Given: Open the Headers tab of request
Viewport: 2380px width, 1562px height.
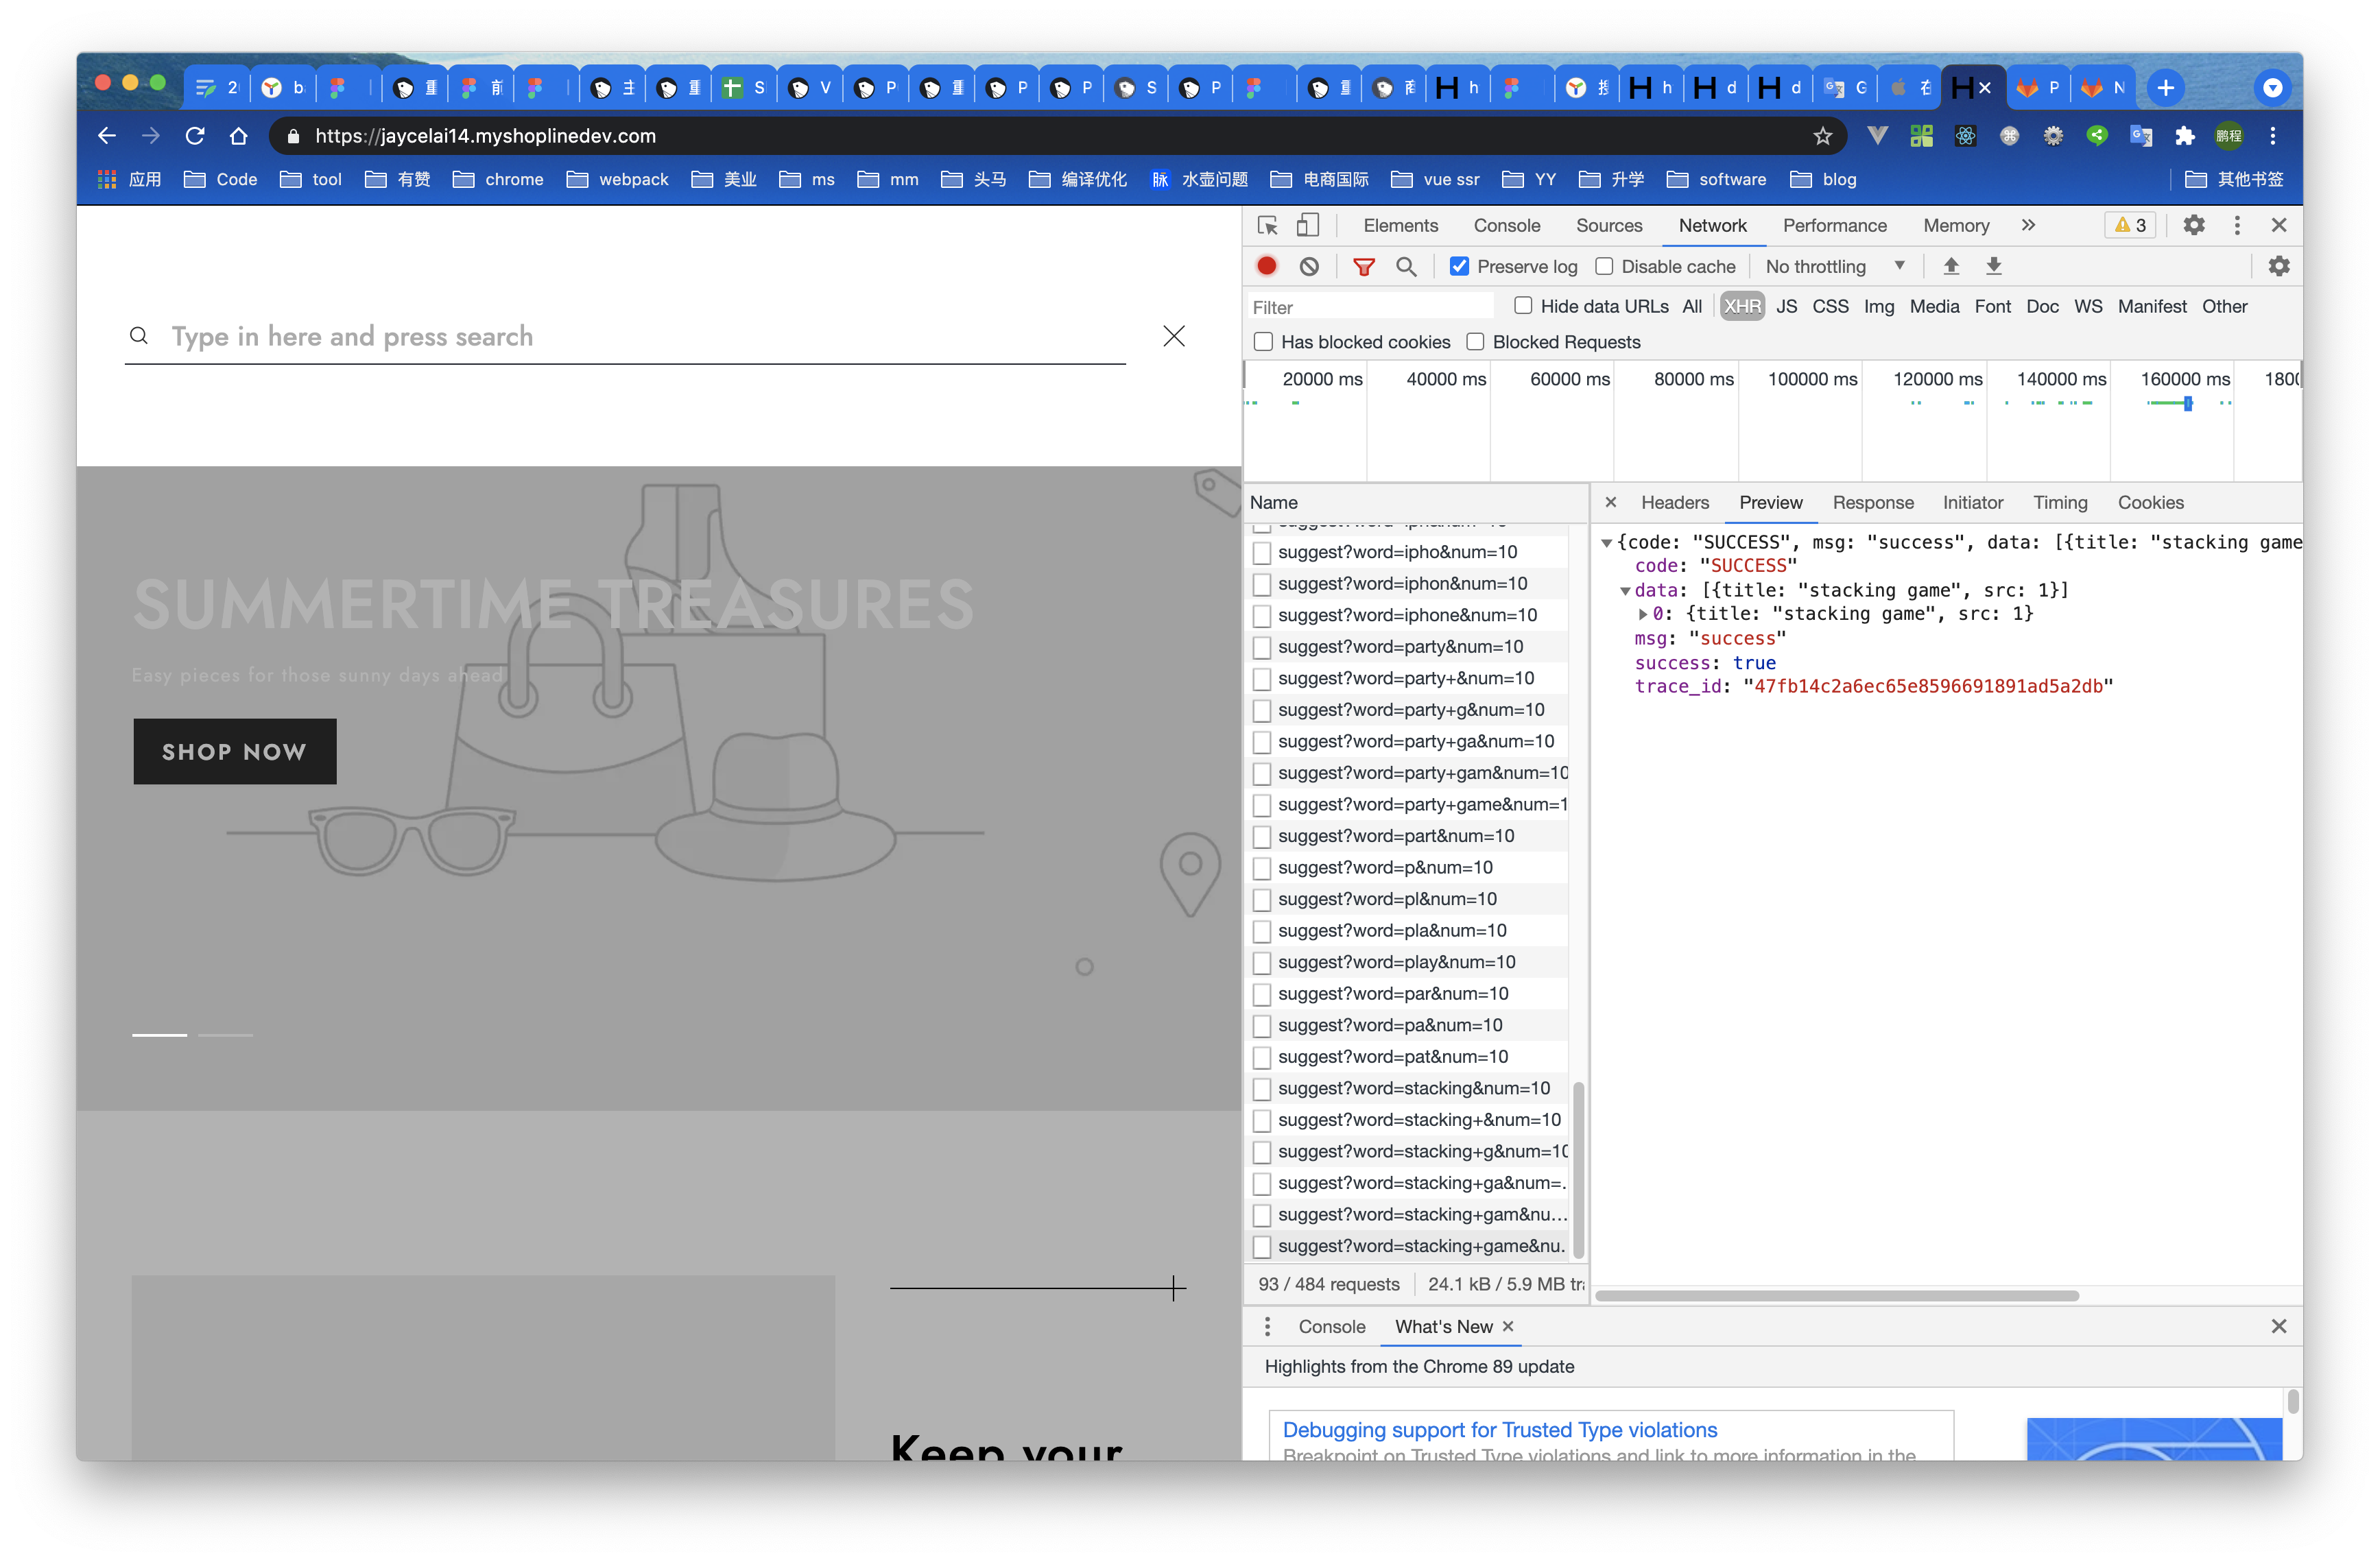Looking at the screenshot, I should coord(1674,502).
